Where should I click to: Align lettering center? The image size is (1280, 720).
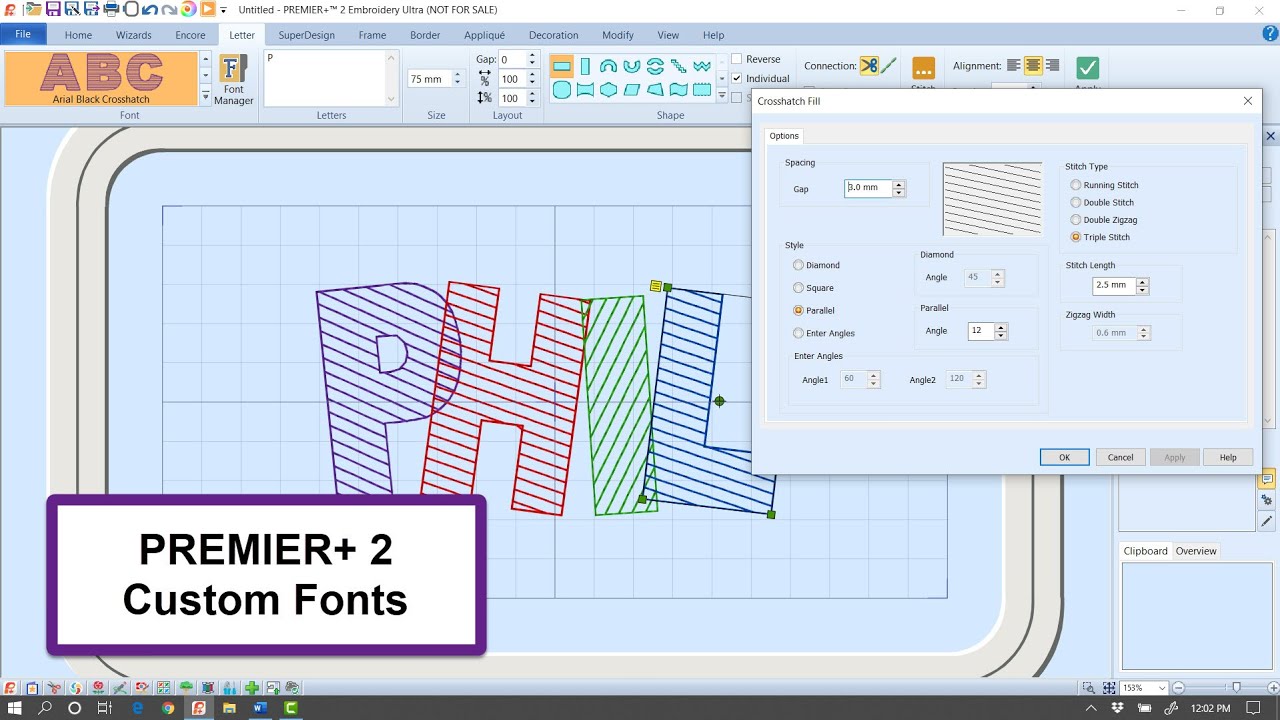pyautogui.click(x=1033, y=66)
